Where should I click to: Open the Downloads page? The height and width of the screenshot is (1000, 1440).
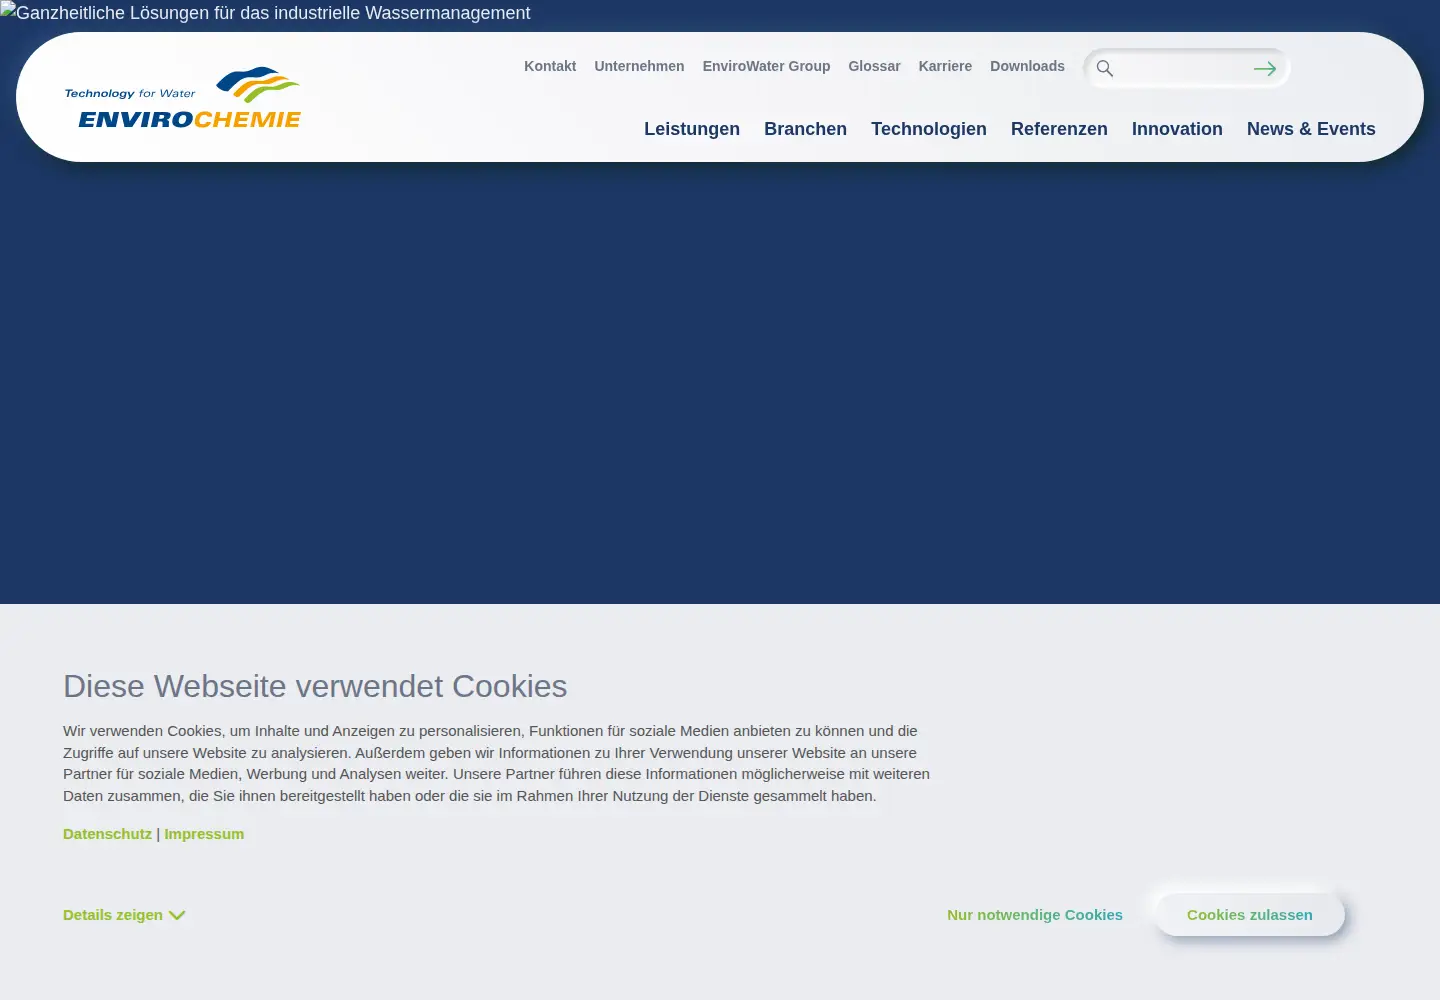(1027, 66)
